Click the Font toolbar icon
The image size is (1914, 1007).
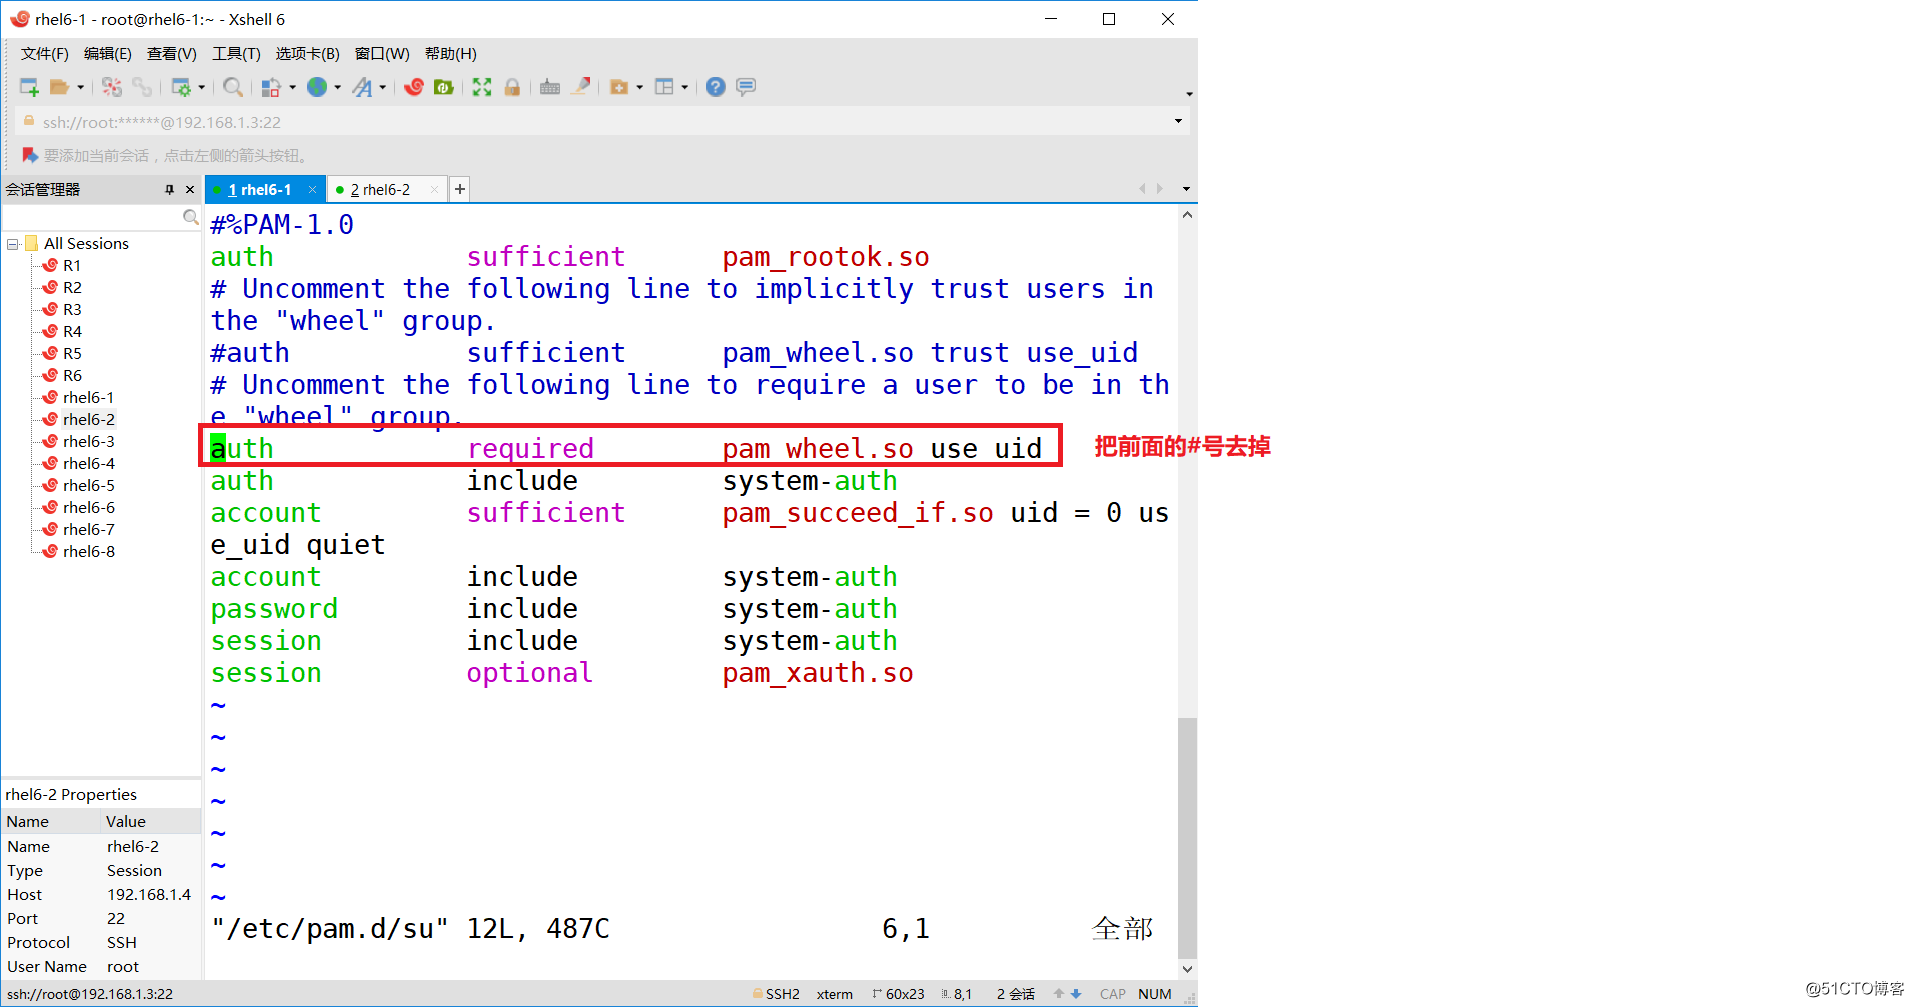(x=362, y=87)
